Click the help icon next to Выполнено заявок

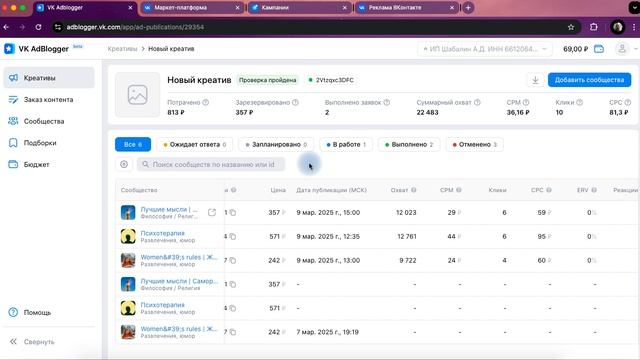coord(386,102)
